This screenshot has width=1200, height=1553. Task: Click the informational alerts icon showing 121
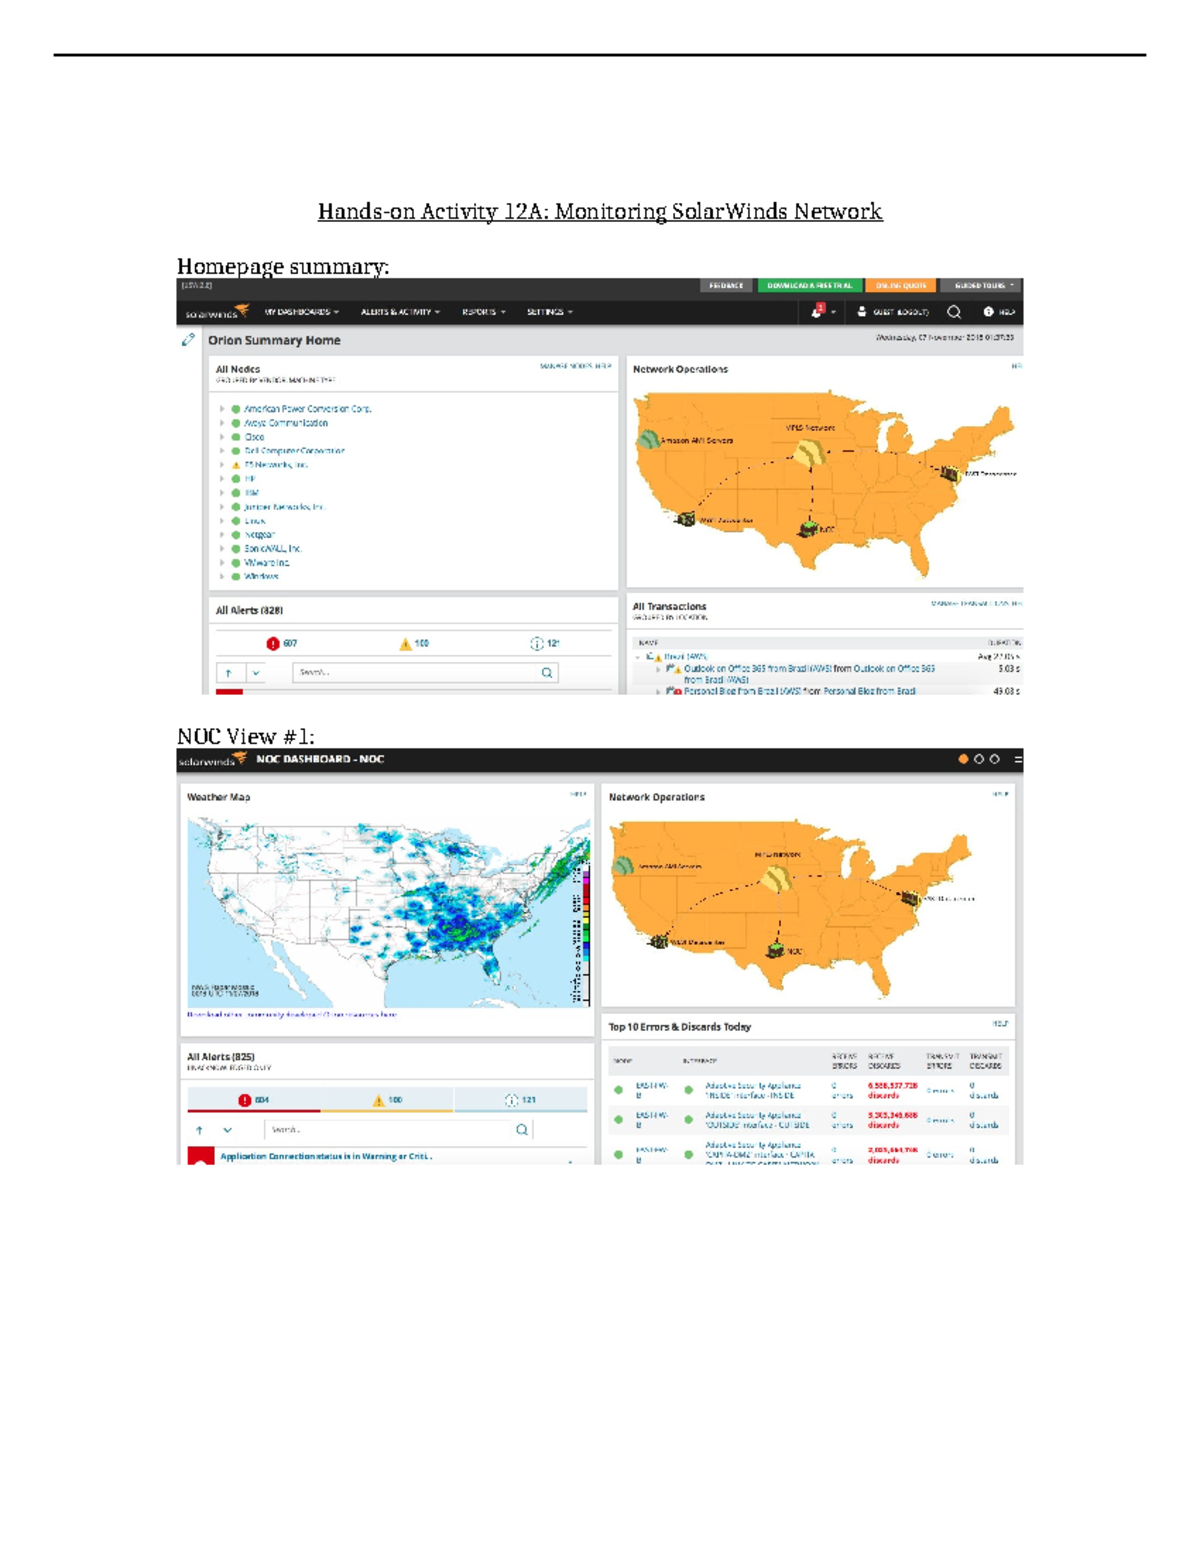[536, 643]
